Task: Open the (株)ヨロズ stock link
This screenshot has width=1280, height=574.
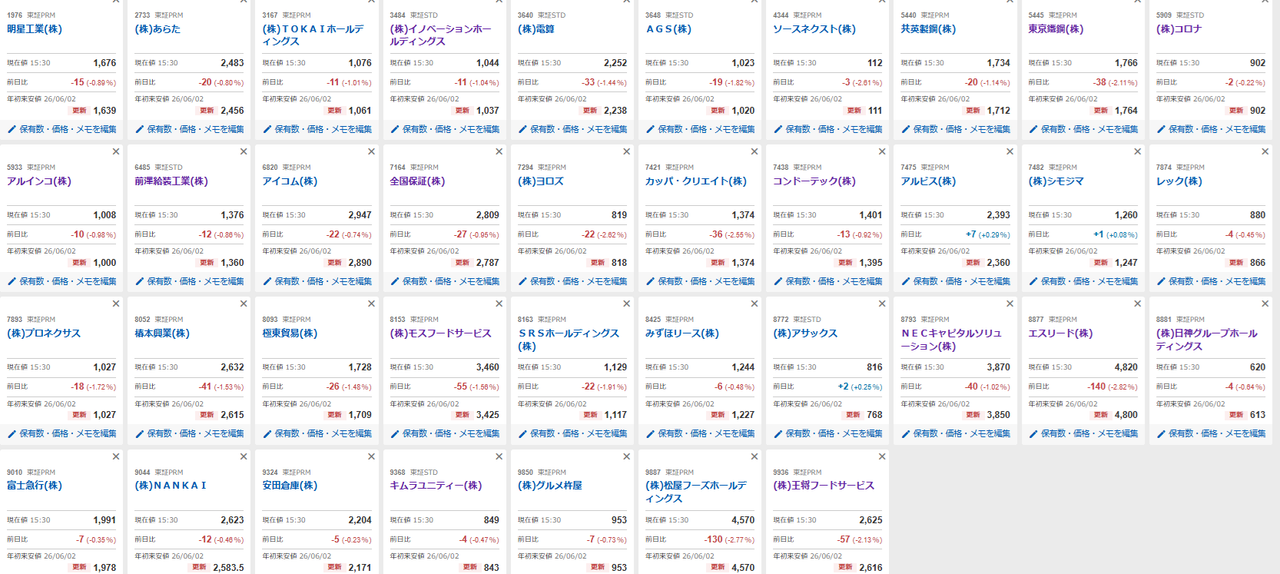Action: click(541, 181)
